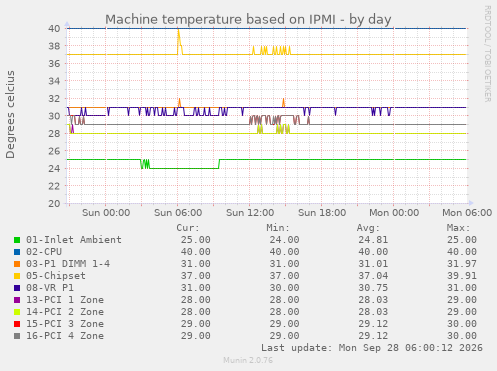Click the DIMM 1-4 max value 31.97
This screenshot has width=497, height=371.
click(462, 264)
